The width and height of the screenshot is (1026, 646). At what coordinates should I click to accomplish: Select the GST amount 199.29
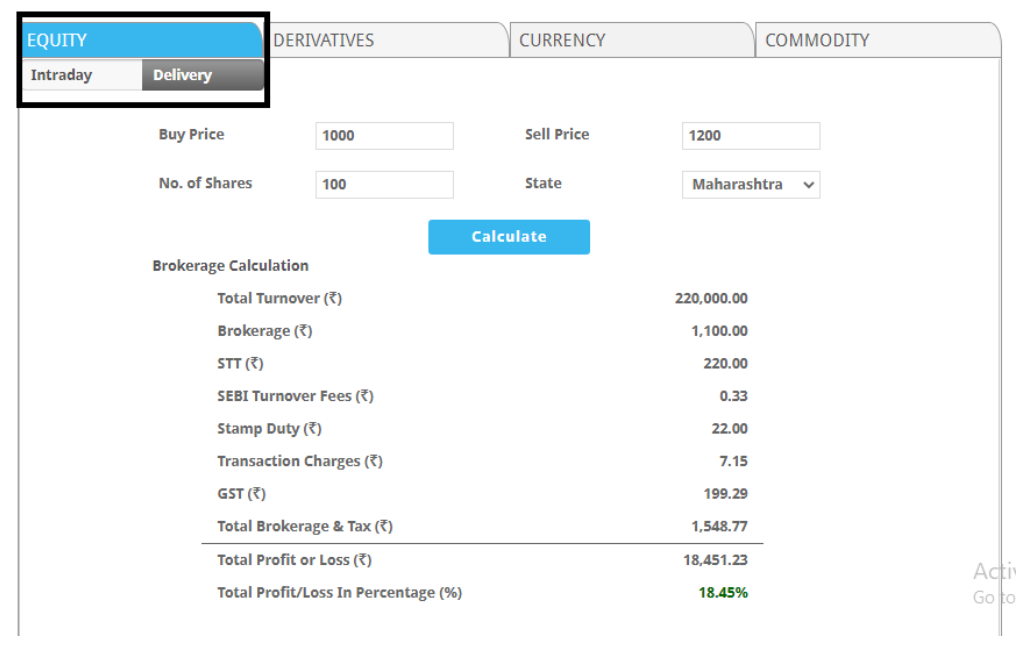(x=725, y=494)
